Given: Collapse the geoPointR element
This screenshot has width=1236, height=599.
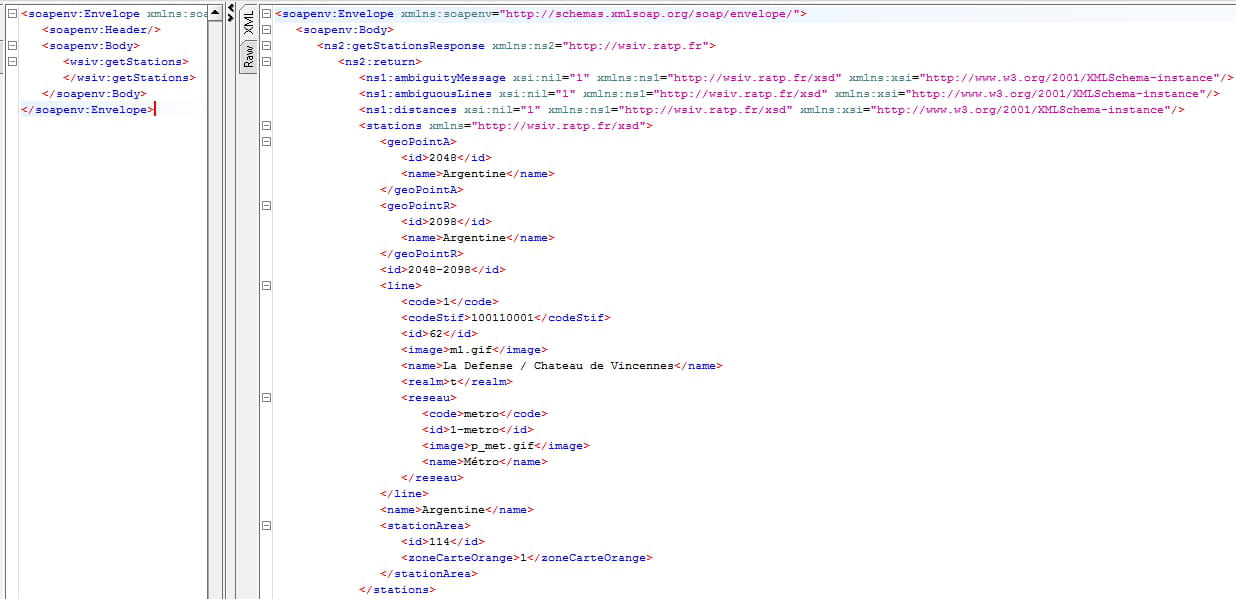Looking at the screenshot, I should click(266, 206).
